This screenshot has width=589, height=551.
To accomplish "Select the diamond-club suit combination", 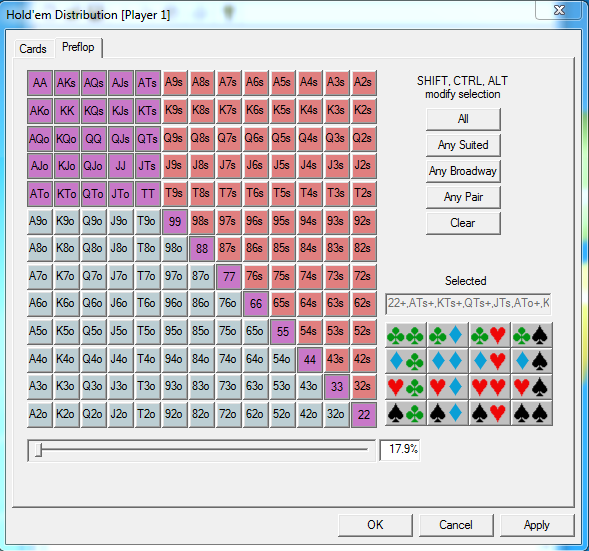I will point(406,361).
